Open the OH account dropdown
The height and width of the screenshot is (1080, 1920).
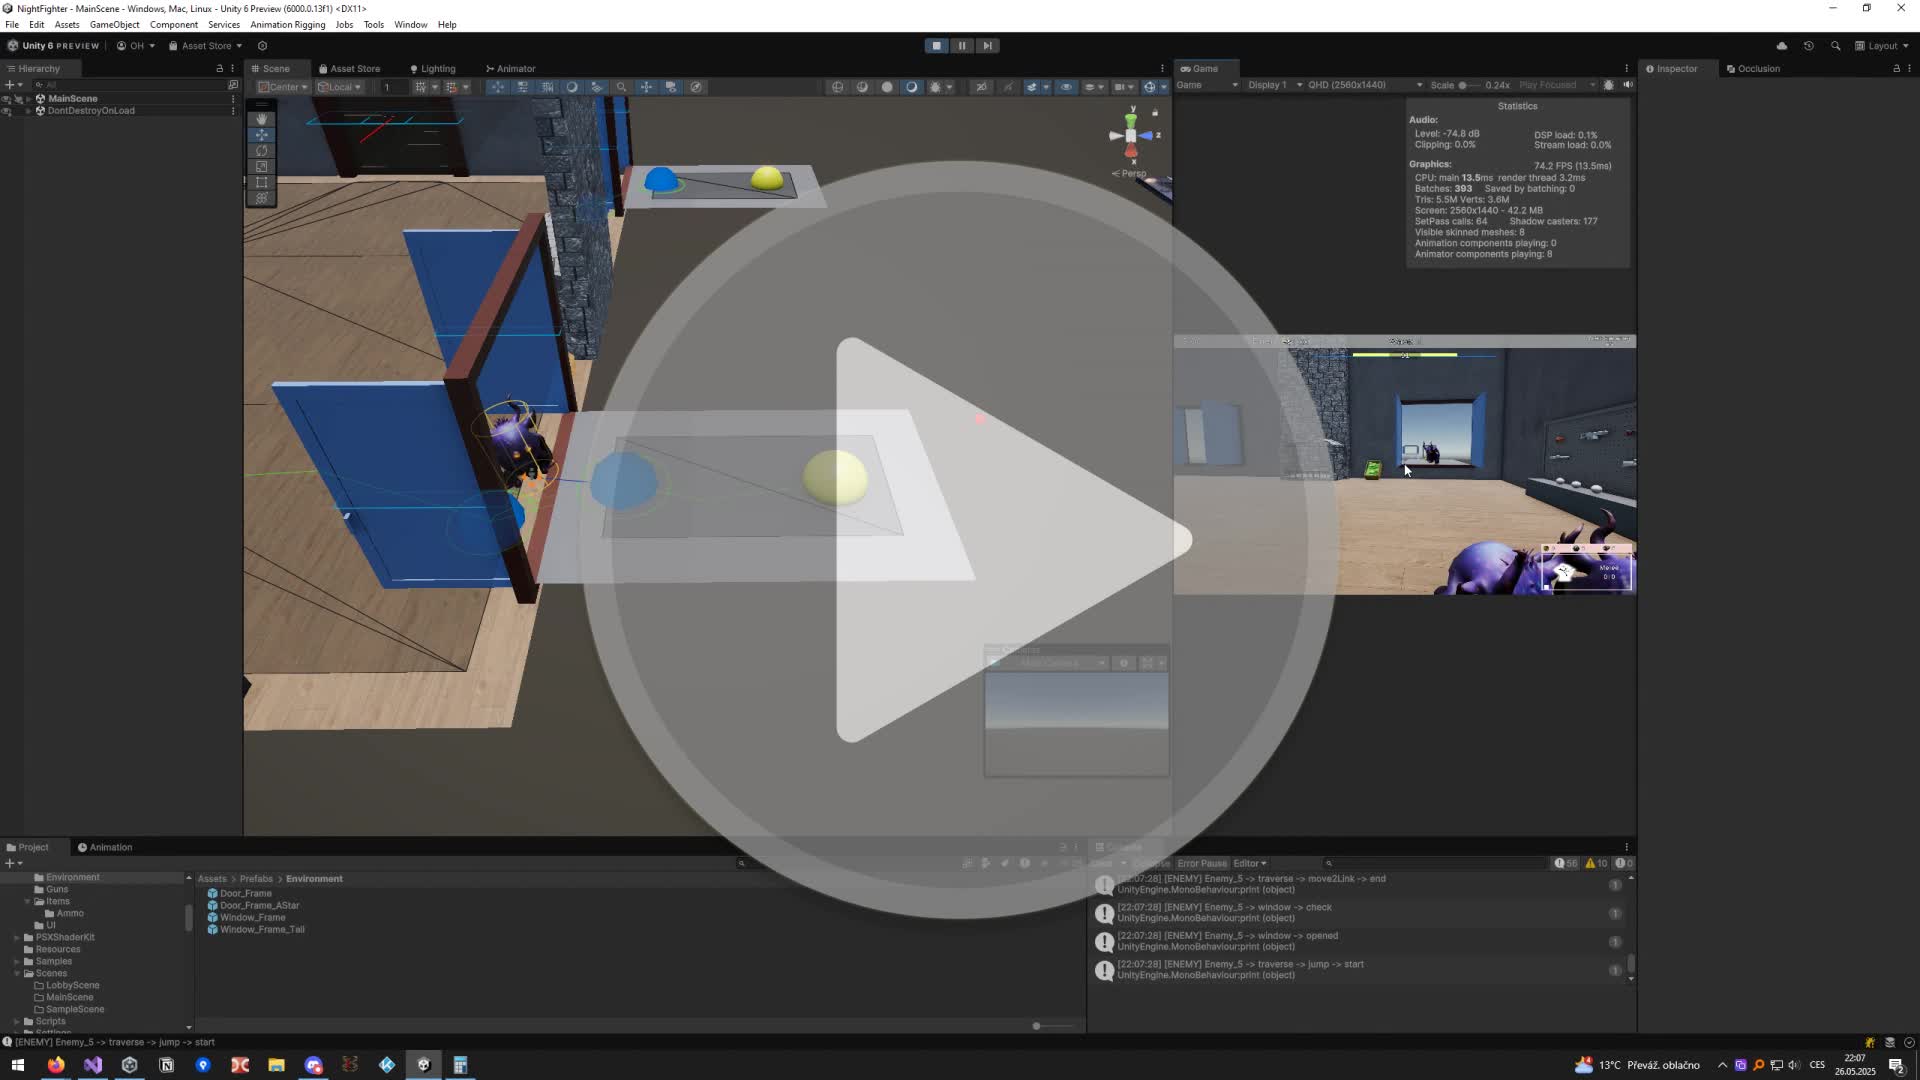[136, 46]
